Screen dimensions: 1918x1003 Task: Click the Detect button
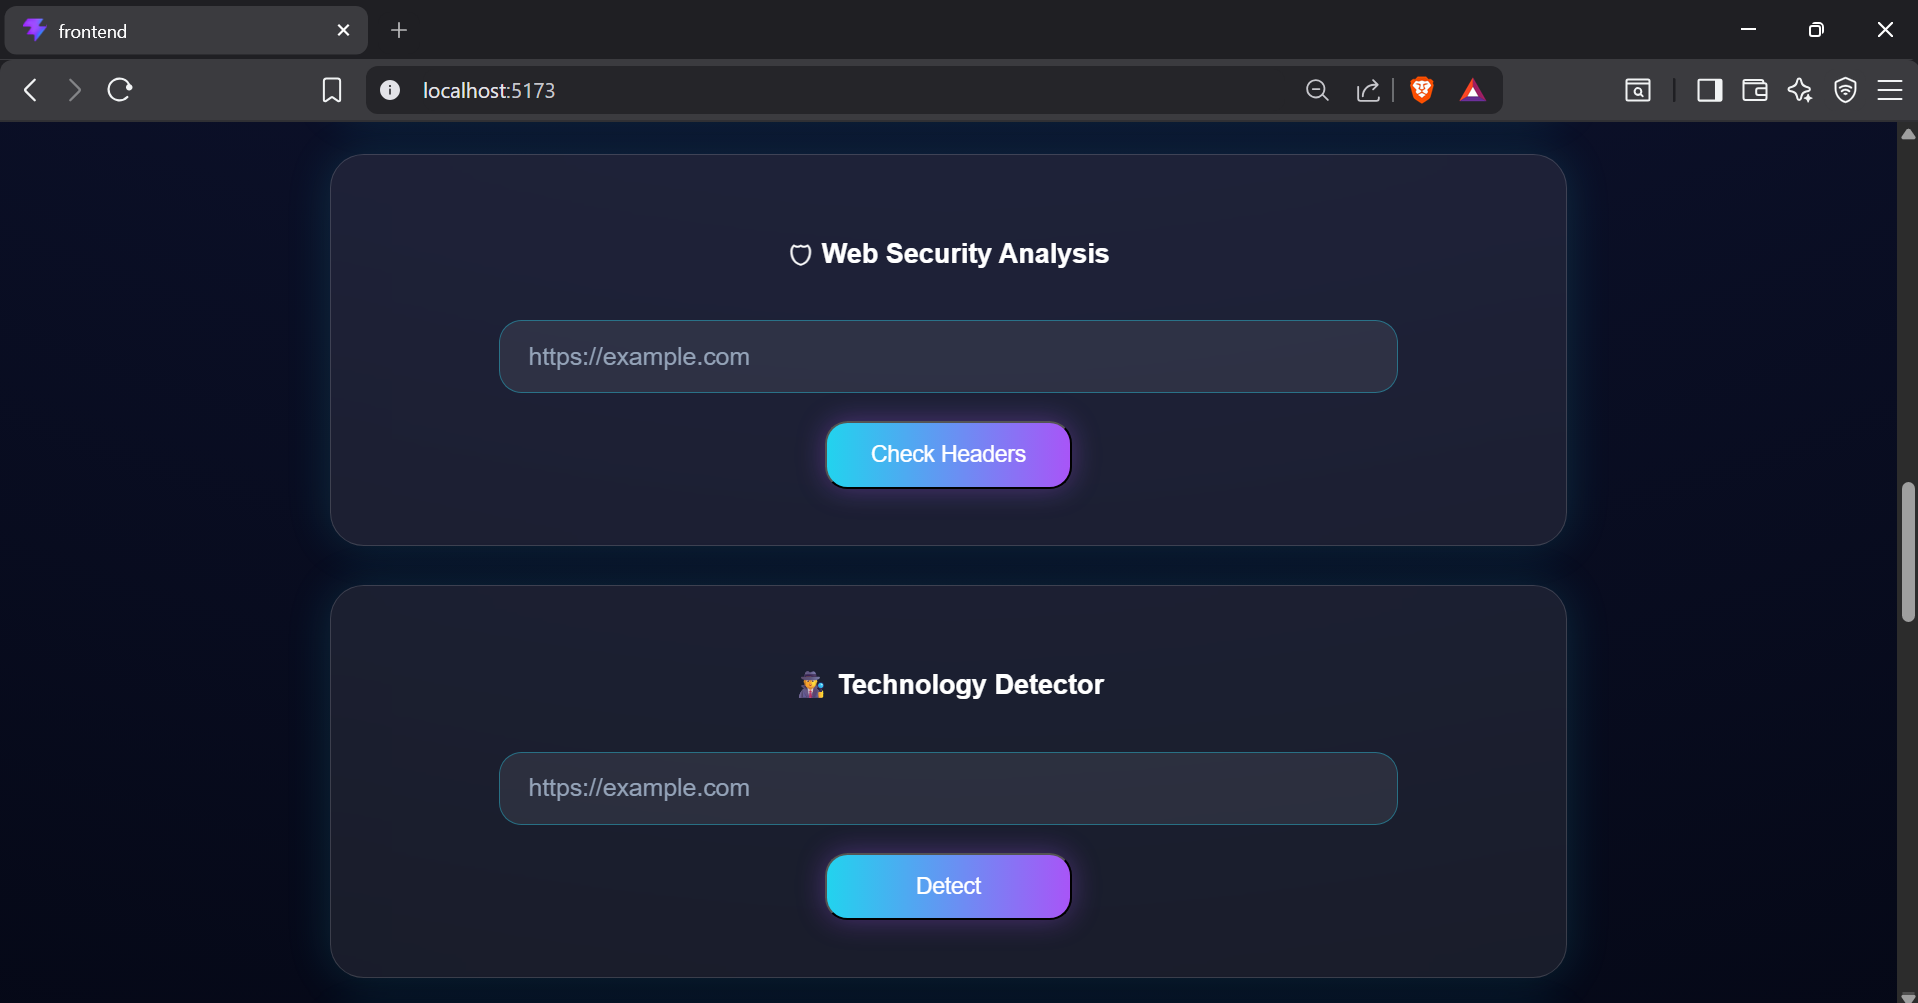pos(948,886)
